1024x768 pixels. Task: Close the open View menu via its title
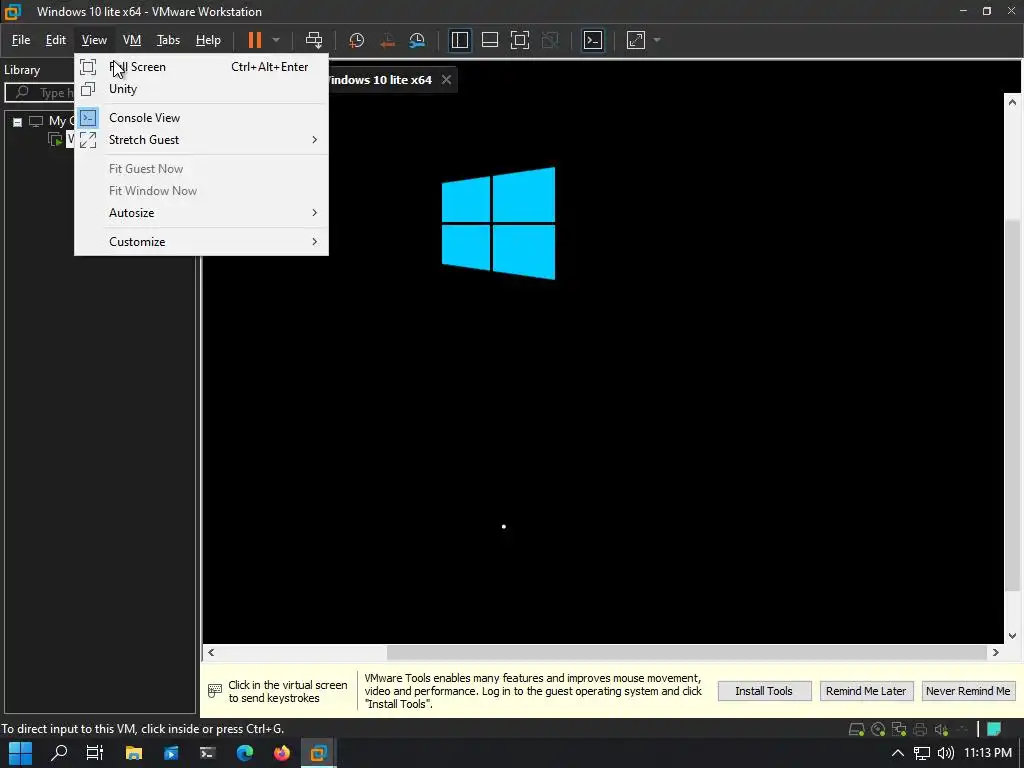pos(94,40)
